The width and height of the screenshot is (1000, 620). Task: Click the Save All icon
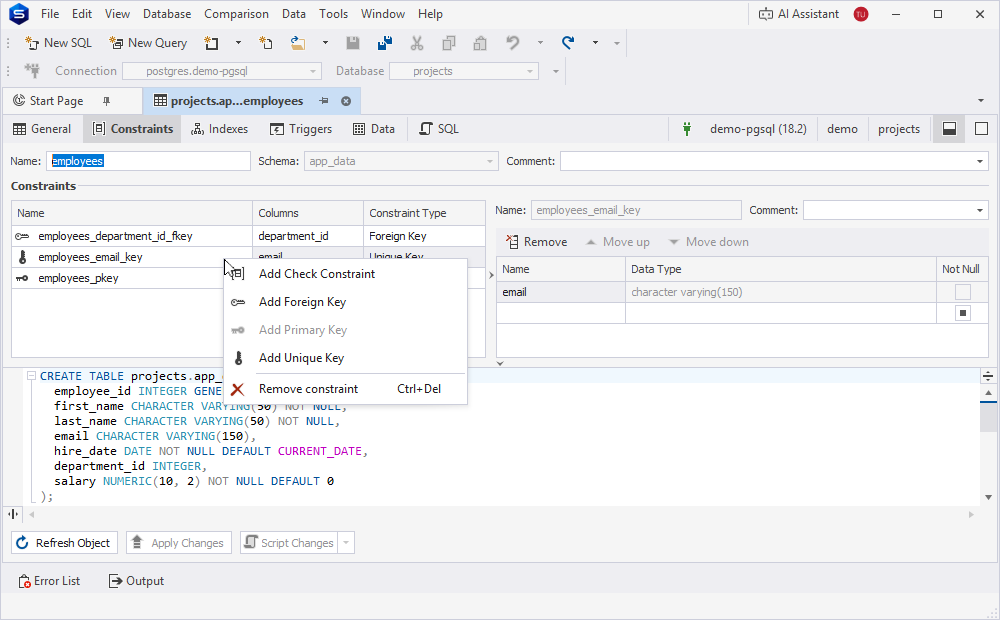385,43
